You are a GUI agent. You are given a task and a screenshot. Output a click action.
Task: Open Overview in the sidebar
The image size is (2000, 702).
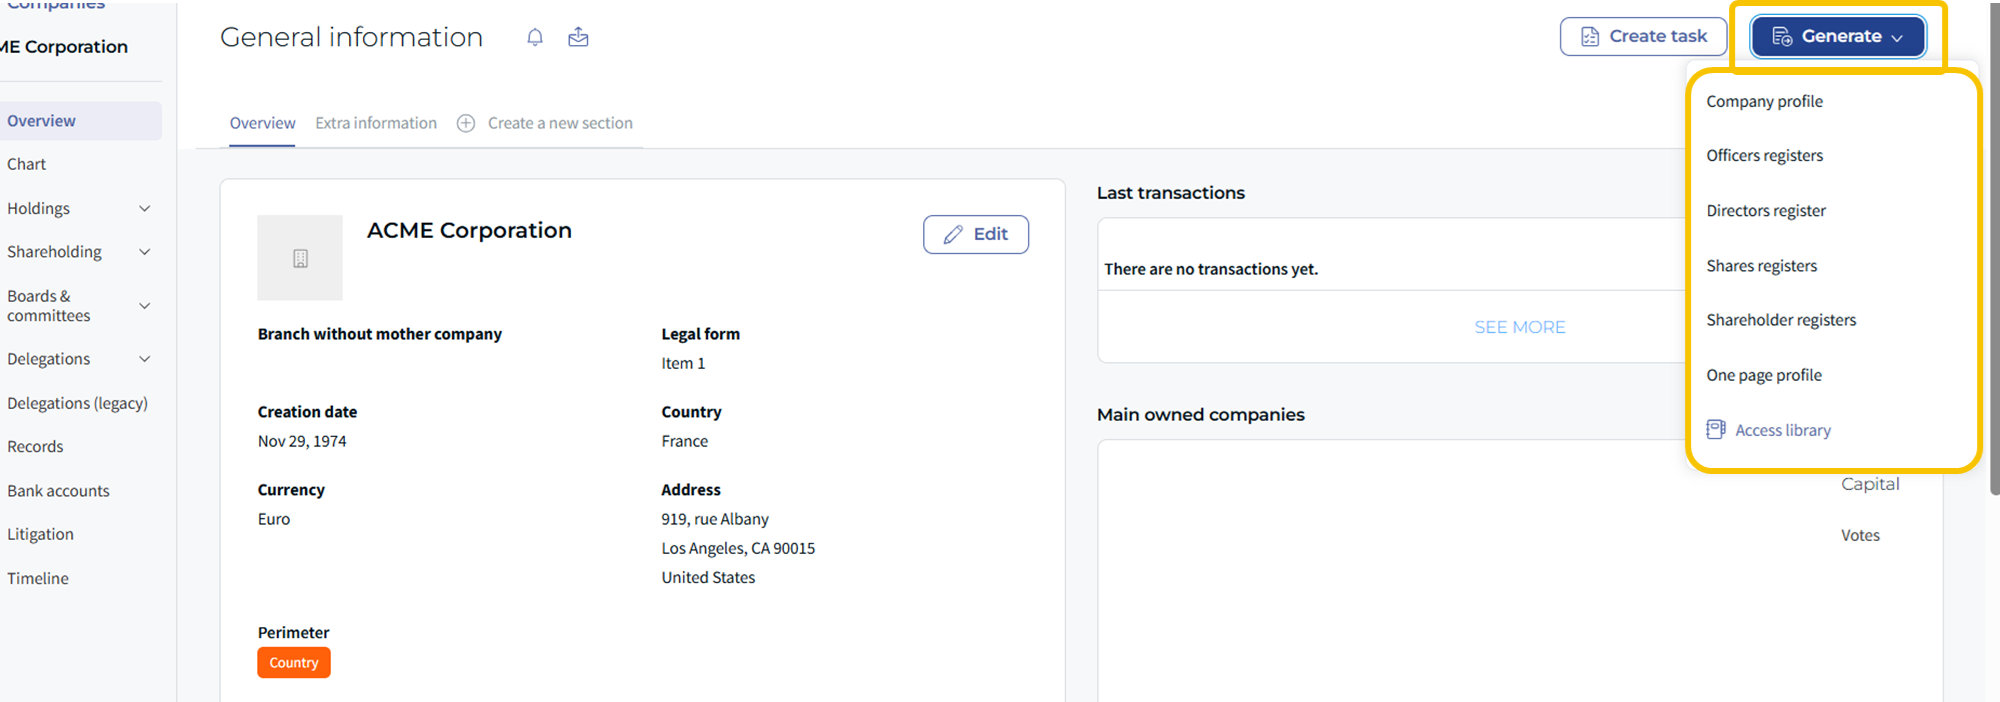tap(80, 121)
